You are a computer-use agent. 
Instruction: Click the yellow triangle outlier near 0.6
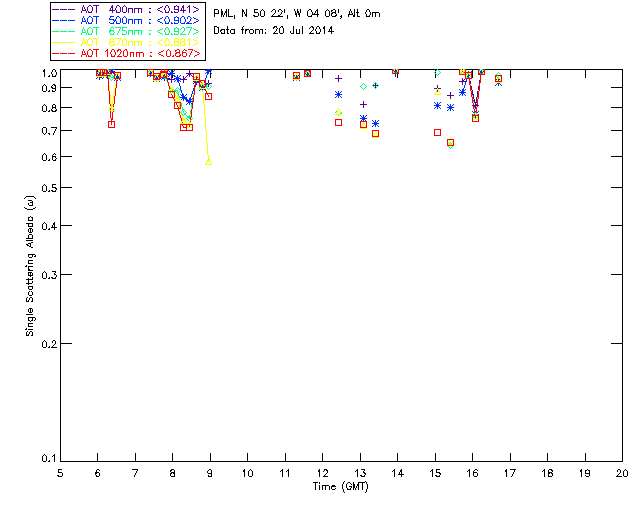coord(209,162)
